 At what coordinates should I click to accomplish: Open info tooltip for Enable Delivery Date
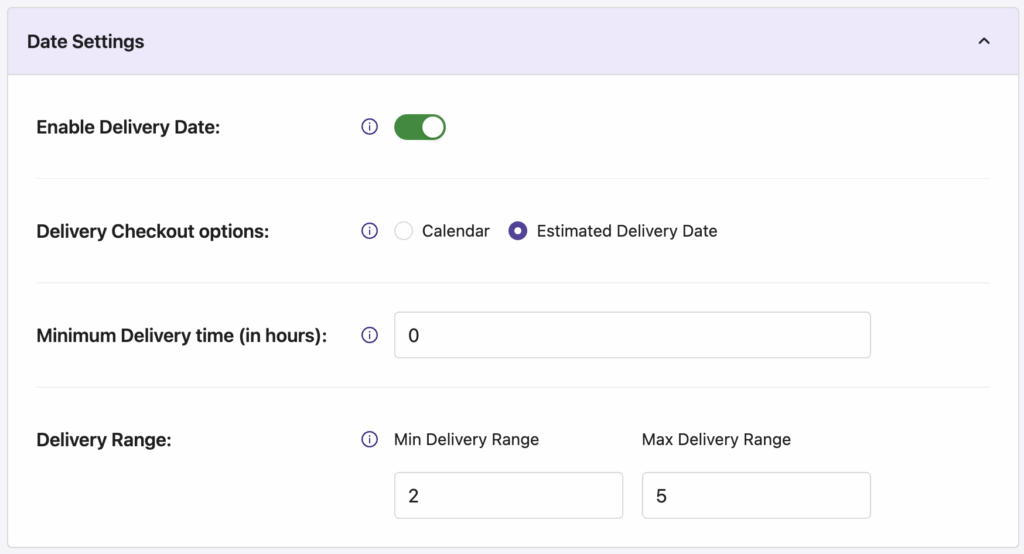click(x=370, y=127)
